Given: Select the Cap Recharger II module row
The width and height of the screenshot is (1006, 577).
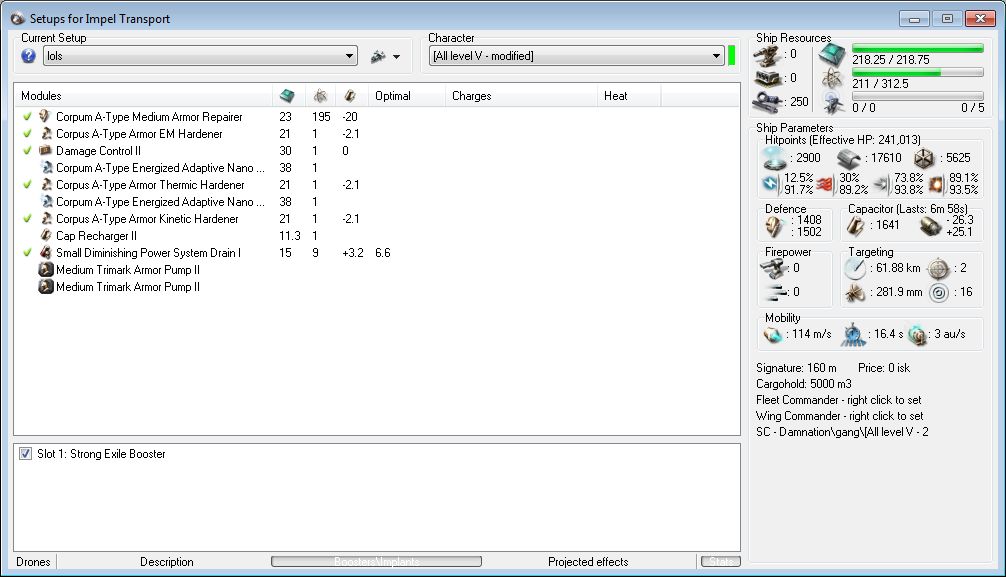Looking at the screenshot, I should pos(378,236).
